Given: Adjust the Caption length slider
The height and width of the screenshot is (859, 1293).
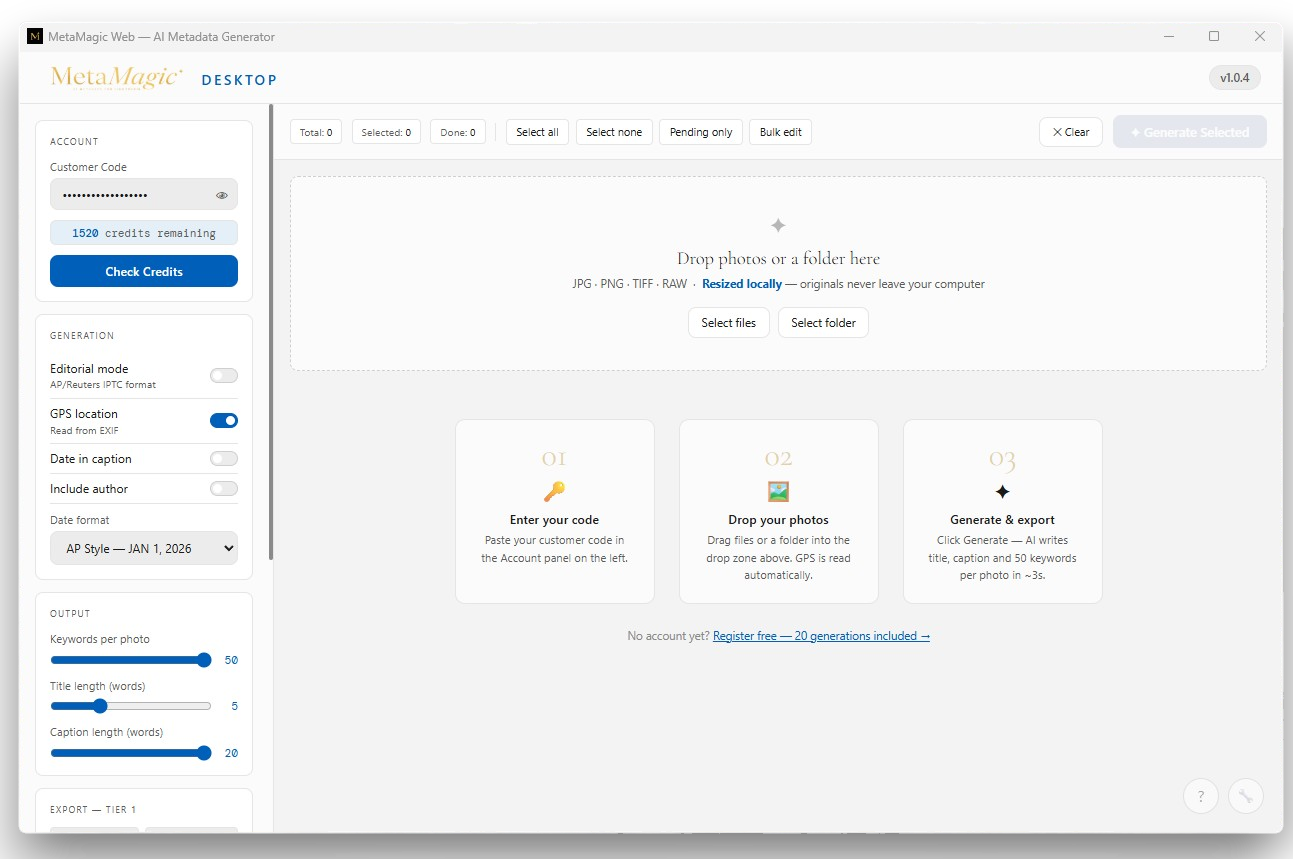Looking at the screenshot, I should [131, 753].
